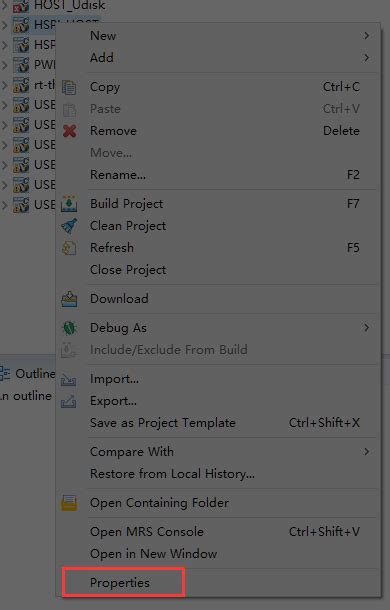Click the Copy documents icon
This screenshot has width=390, height=610.
pos(69,87)
